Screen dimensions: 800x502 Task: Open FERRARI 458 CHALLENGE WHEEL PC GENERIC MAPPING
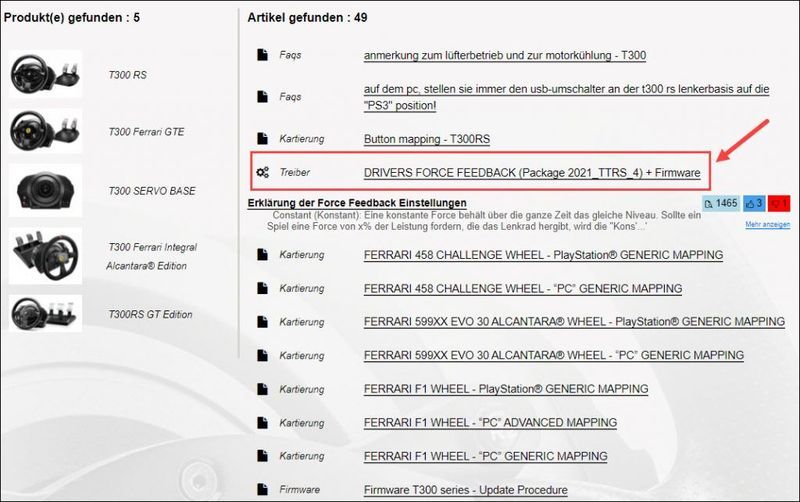point(522,288)
